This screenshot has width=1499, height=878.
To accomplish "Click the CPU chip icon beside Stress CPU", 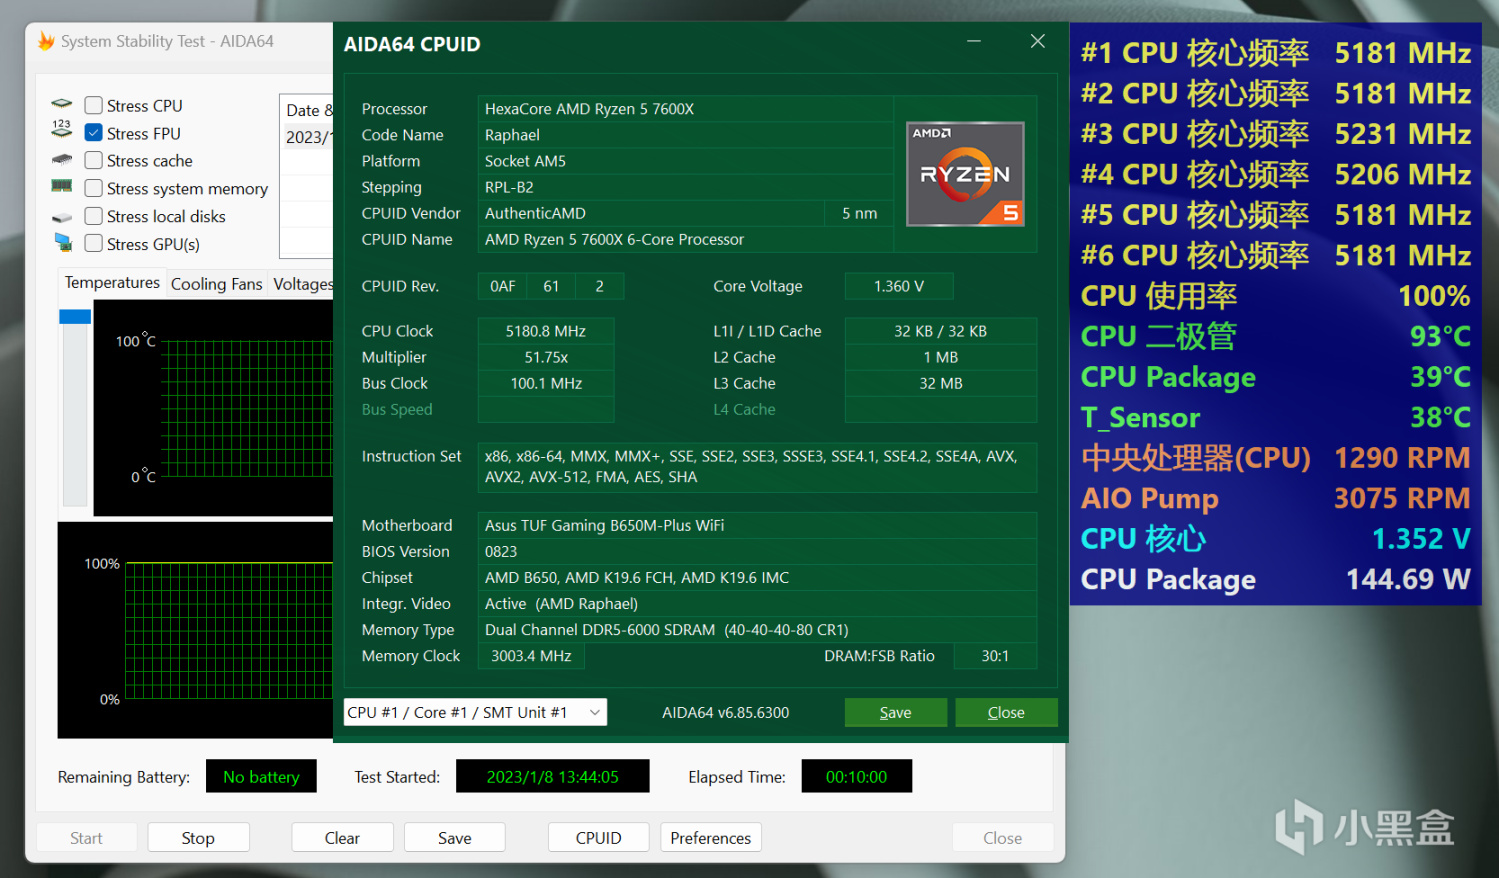I will (x=62, y=104).
